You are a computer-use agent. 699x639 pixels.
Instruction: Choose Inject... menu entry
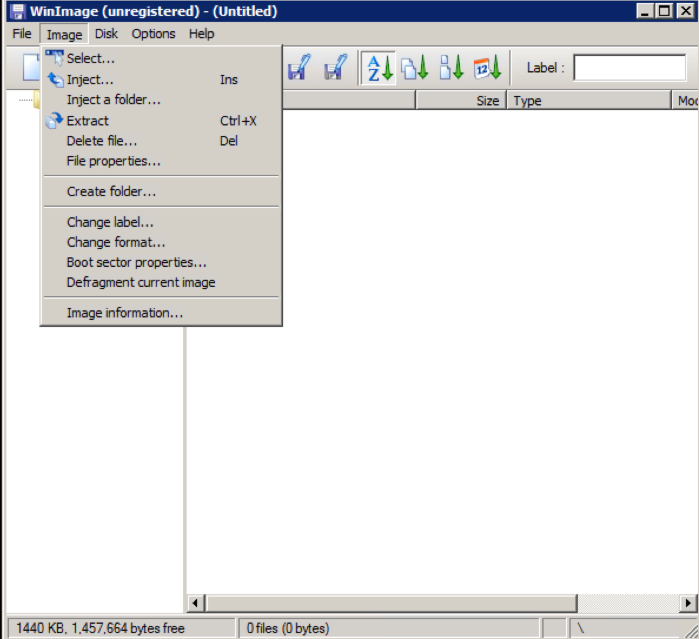click(161, 79)
